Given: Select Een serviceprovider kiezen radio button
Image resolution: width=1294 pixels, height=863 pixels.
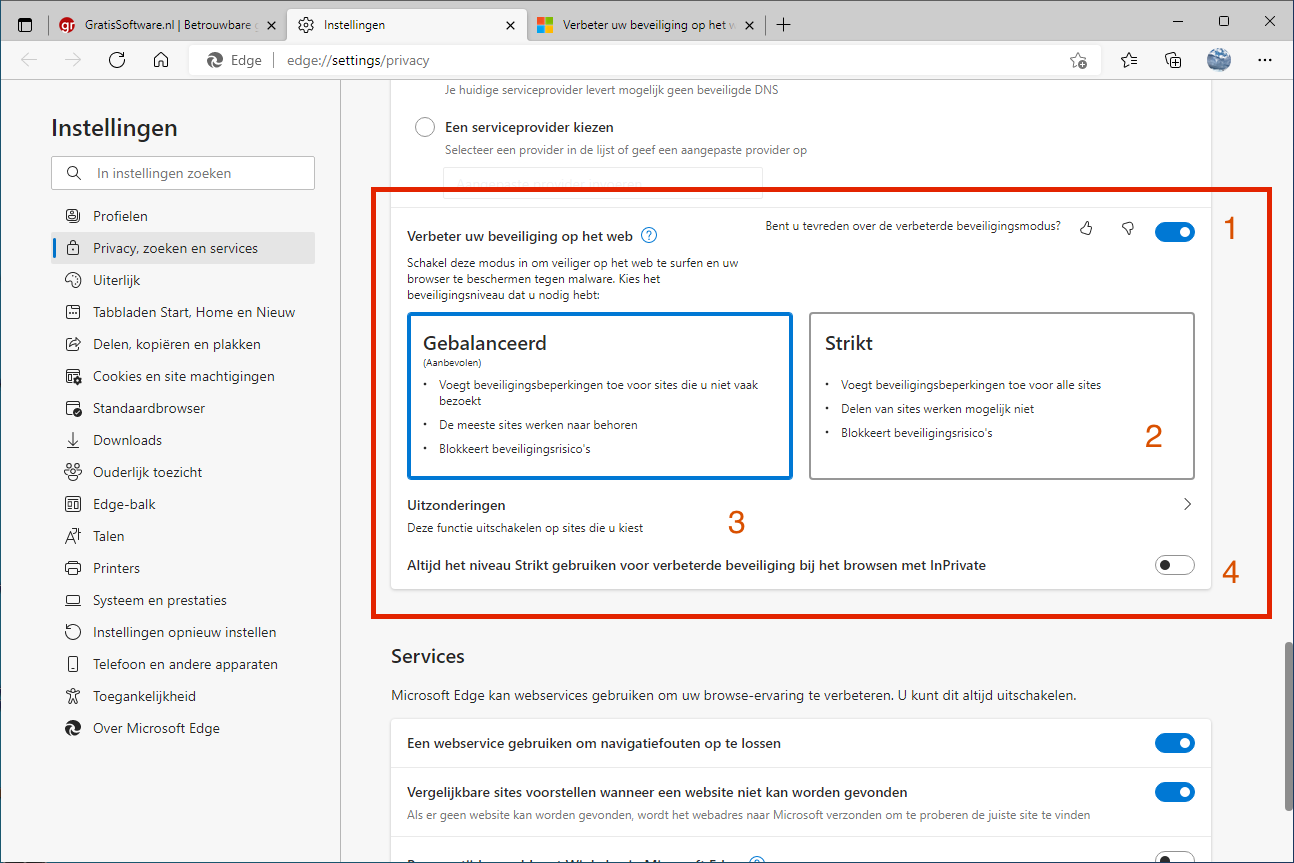Looking at the screenshot, I should click(x=425, y=127).
